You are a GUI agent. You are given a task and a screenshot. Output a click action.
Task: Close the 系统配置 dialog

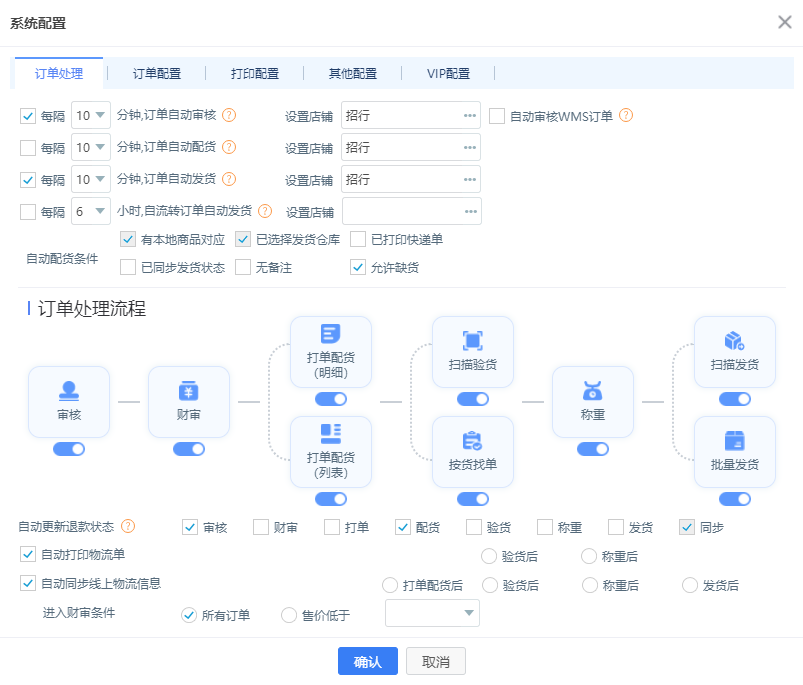point(785,22)
